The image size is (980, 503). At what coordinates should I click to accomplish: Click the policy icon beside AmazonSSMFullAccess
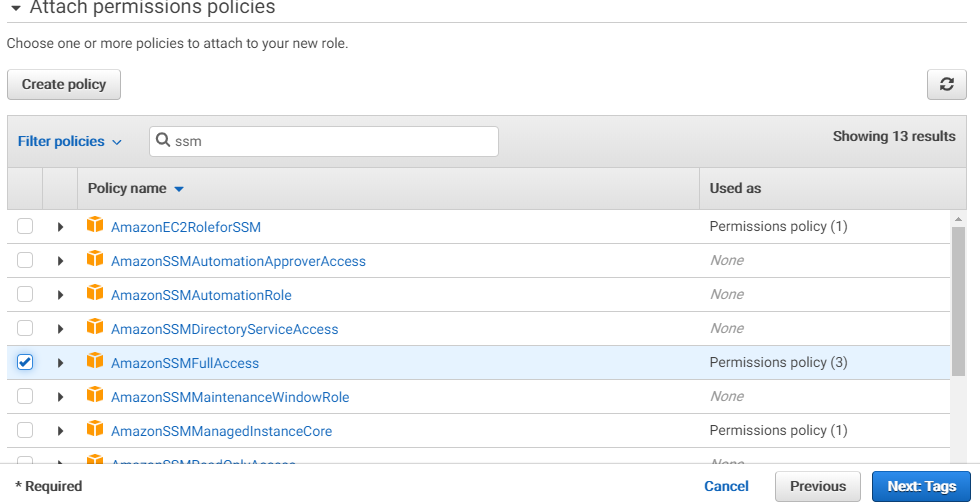click(95, 361)
